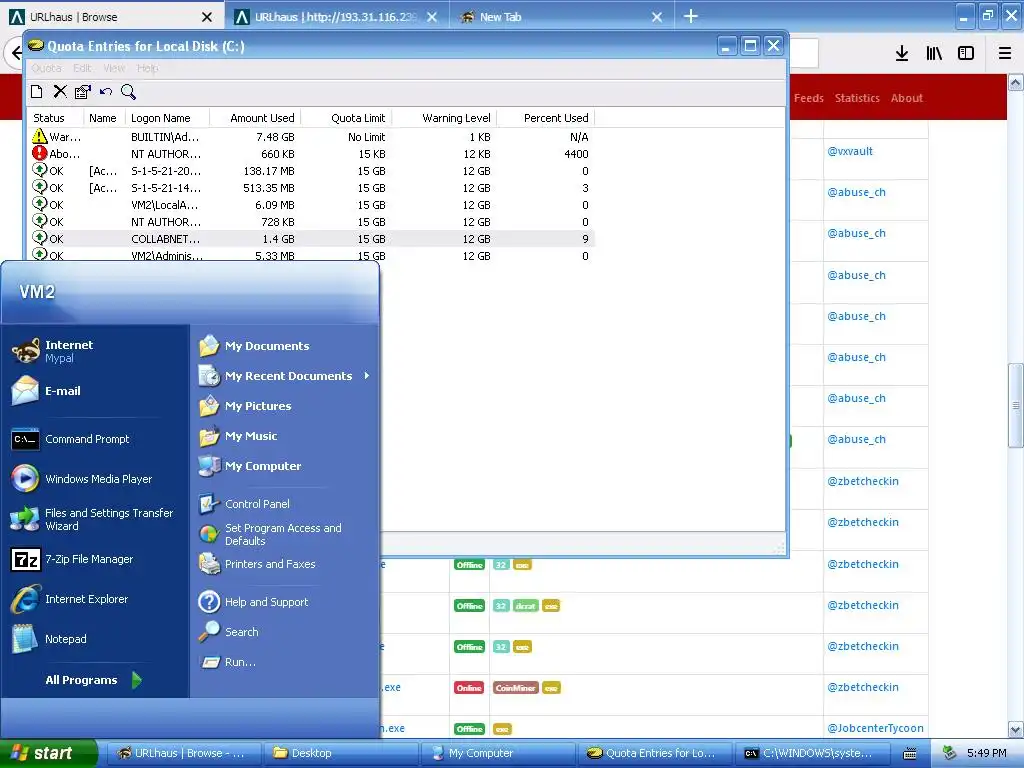This screenshot has height=768, width=1024.
Task: Open E-mail from Start menu
Action: [x=46, y=391]
